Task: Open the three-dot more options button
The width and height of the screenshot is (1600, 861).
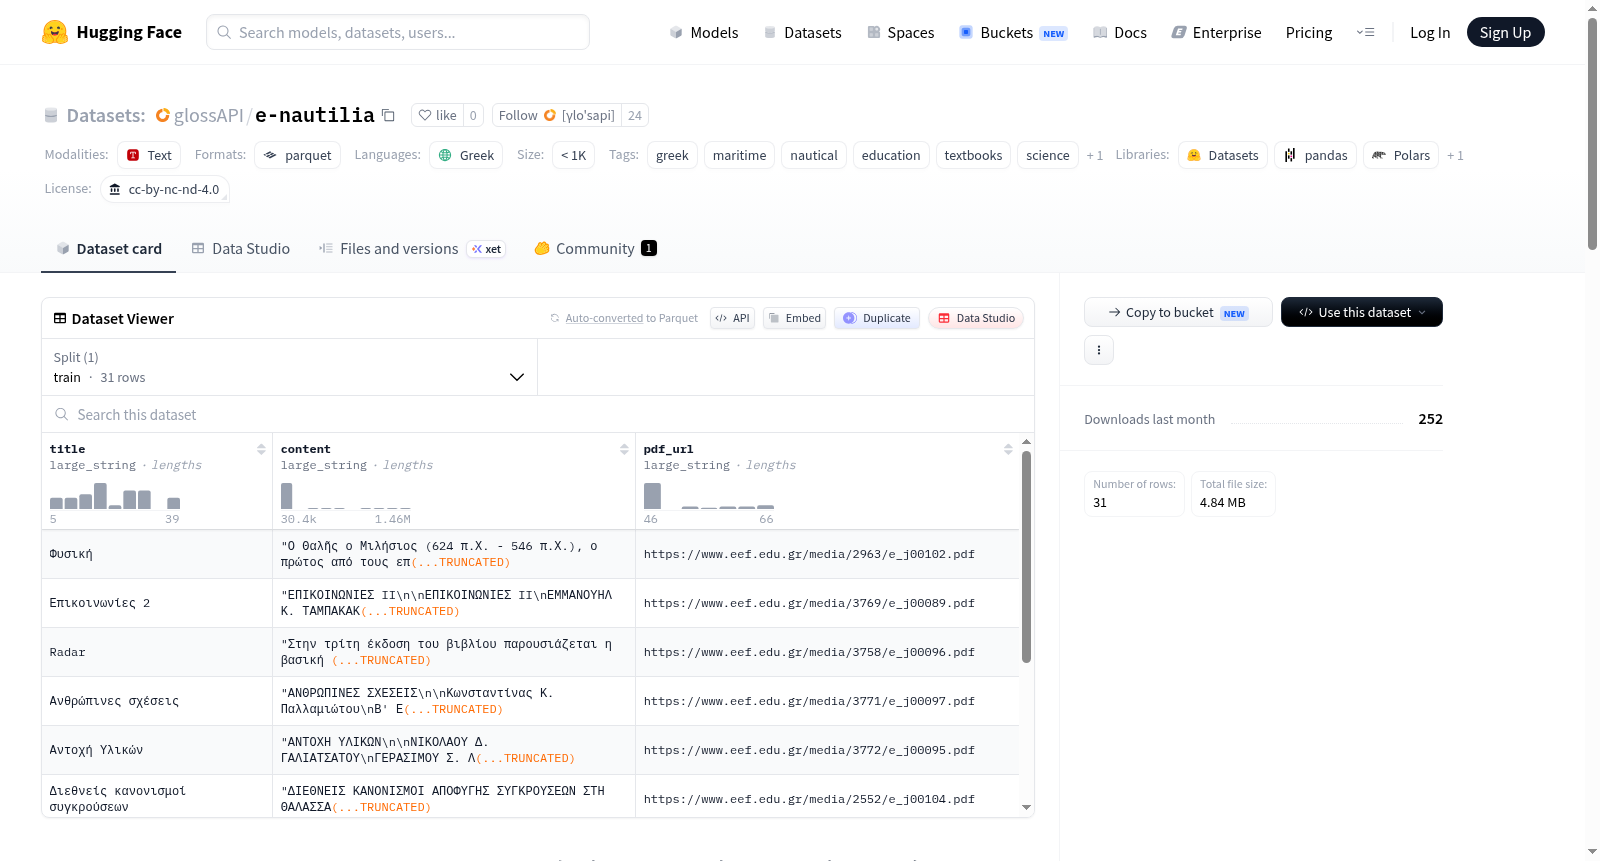Action: coord(1099,350)
